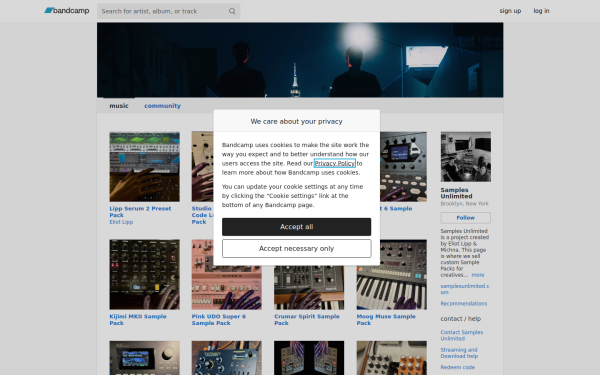Open the album thumbnail below Moog Muse

(391, 358)
